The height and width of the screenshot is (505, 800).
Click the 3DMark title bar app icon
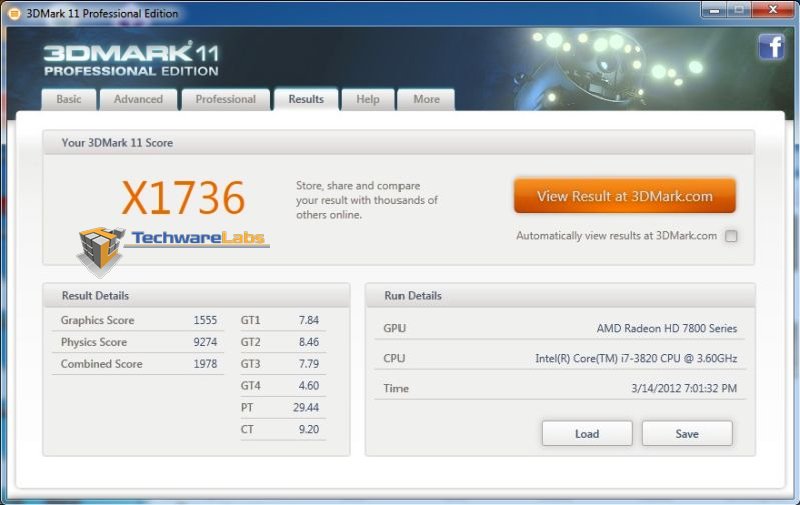point(15,13)
